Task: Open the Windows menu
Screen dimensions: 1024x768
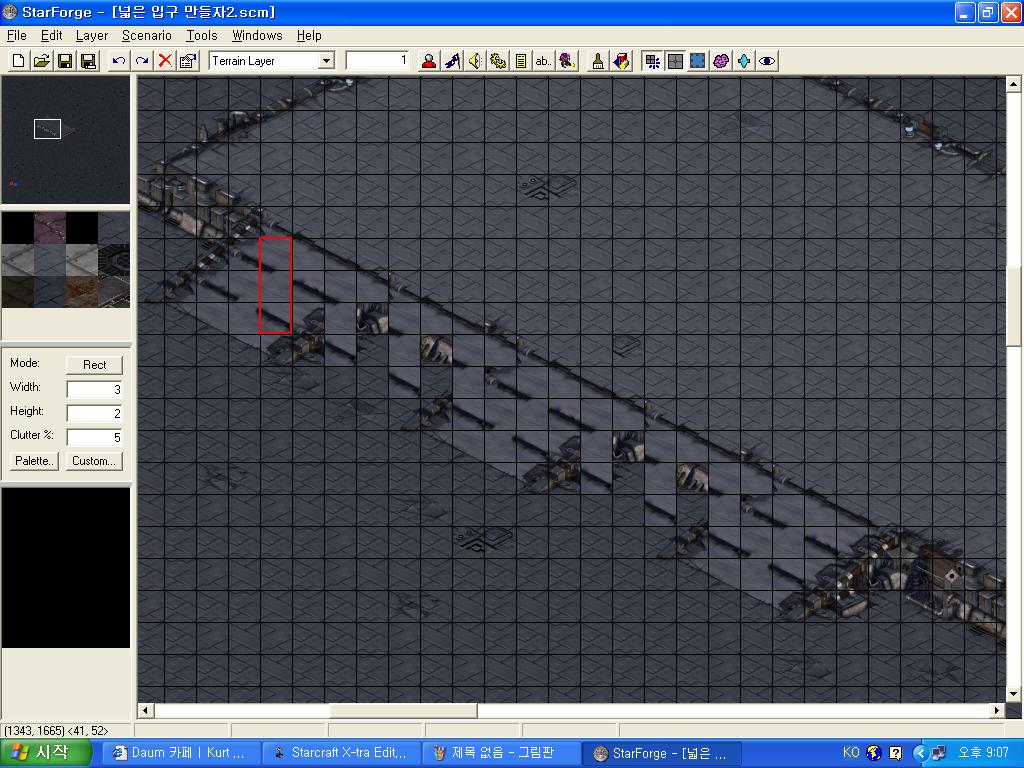Action: [x=257, y=35]
